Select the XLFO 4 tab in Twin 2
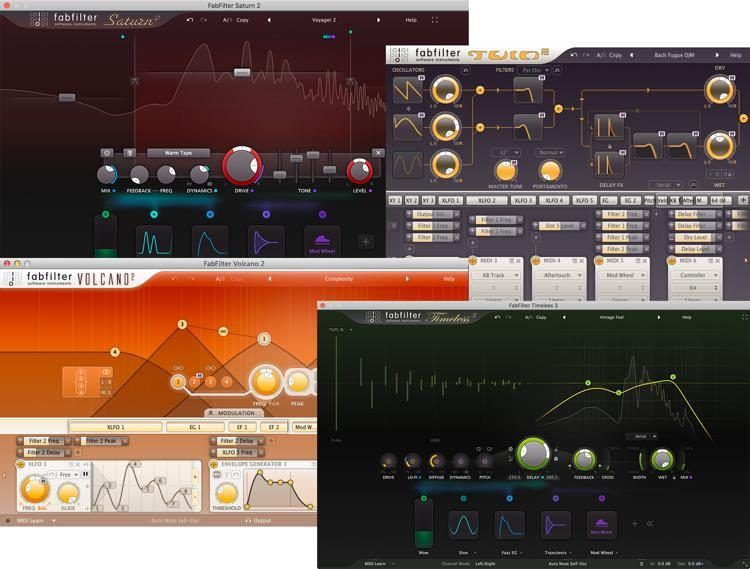This screenshot has height=569, width=750. click(554, 200)
